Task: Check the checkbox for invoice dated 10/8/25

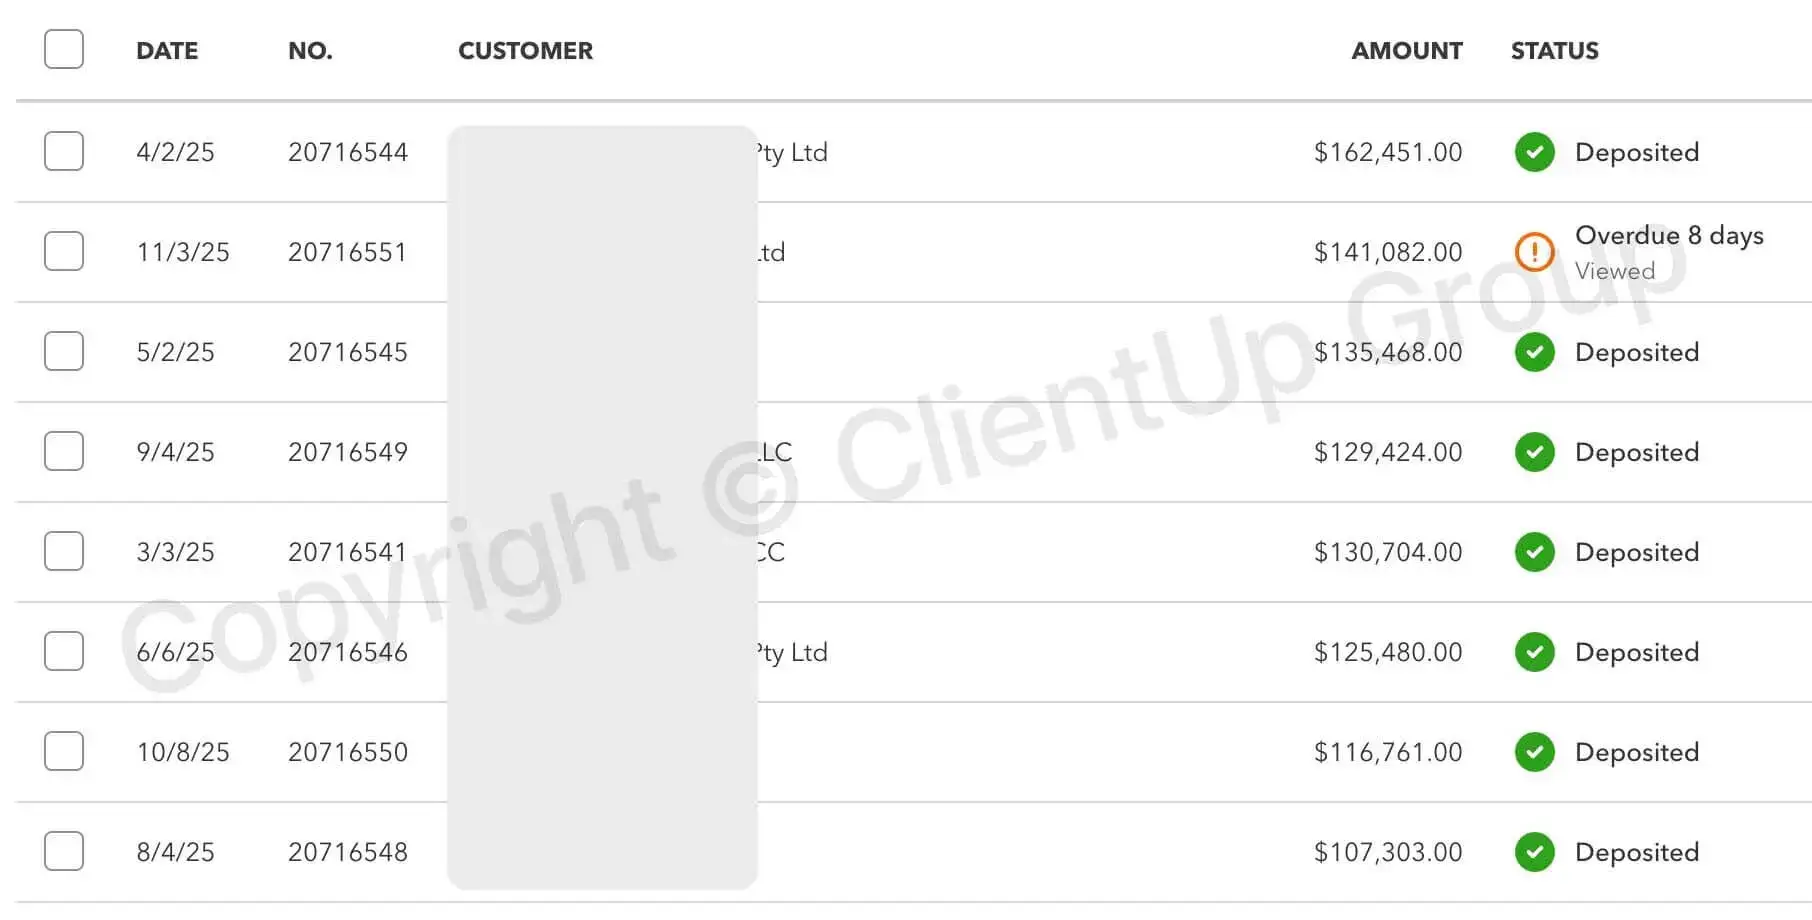Action: point(63,752)
